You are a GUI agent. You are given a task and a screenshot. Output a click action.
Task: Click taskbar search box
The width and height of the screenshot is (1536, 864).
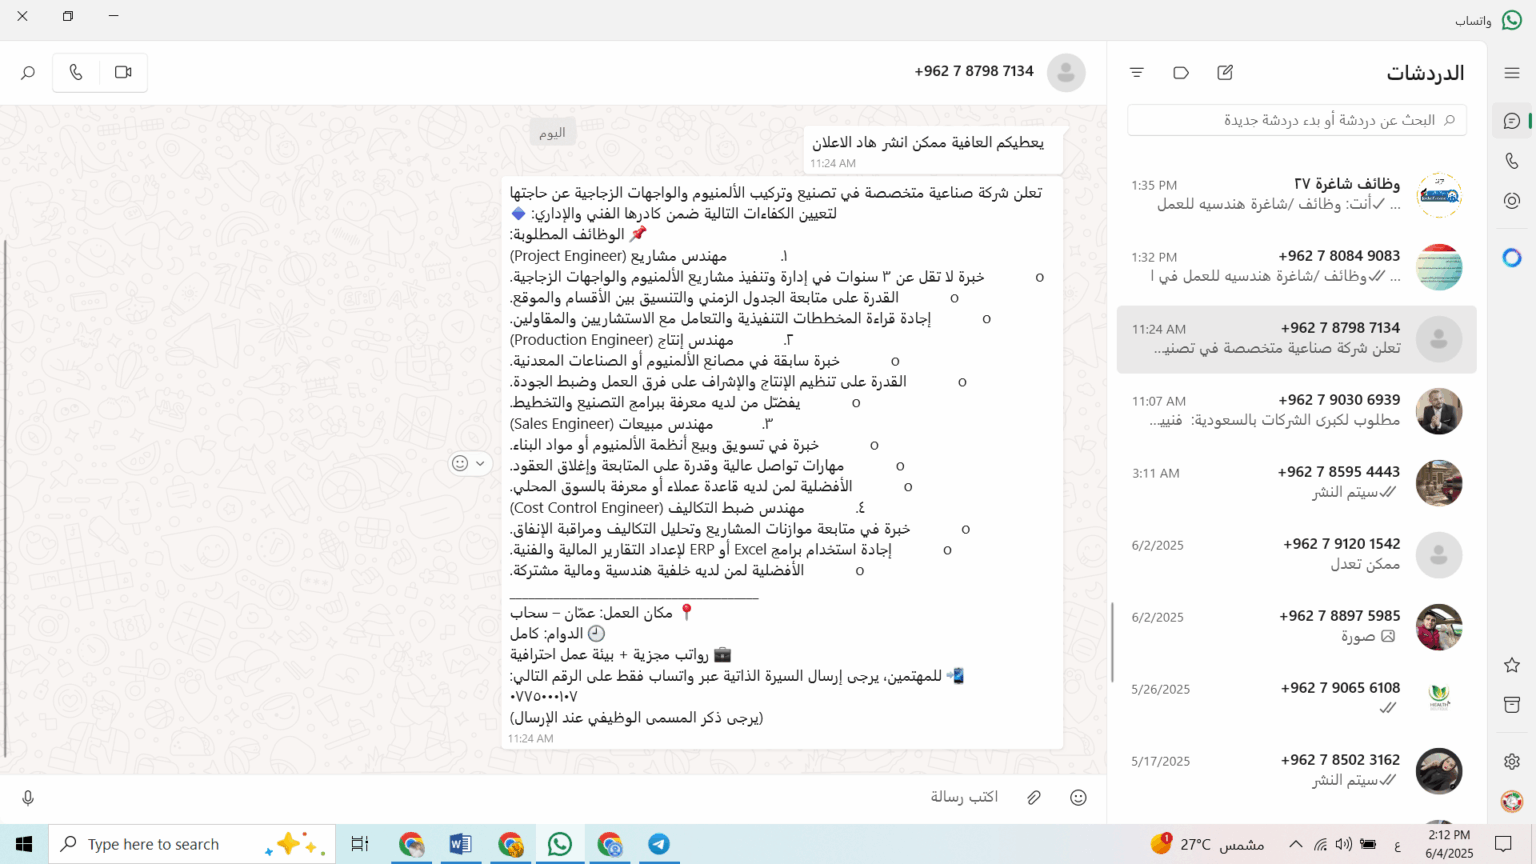click(190, 844)
